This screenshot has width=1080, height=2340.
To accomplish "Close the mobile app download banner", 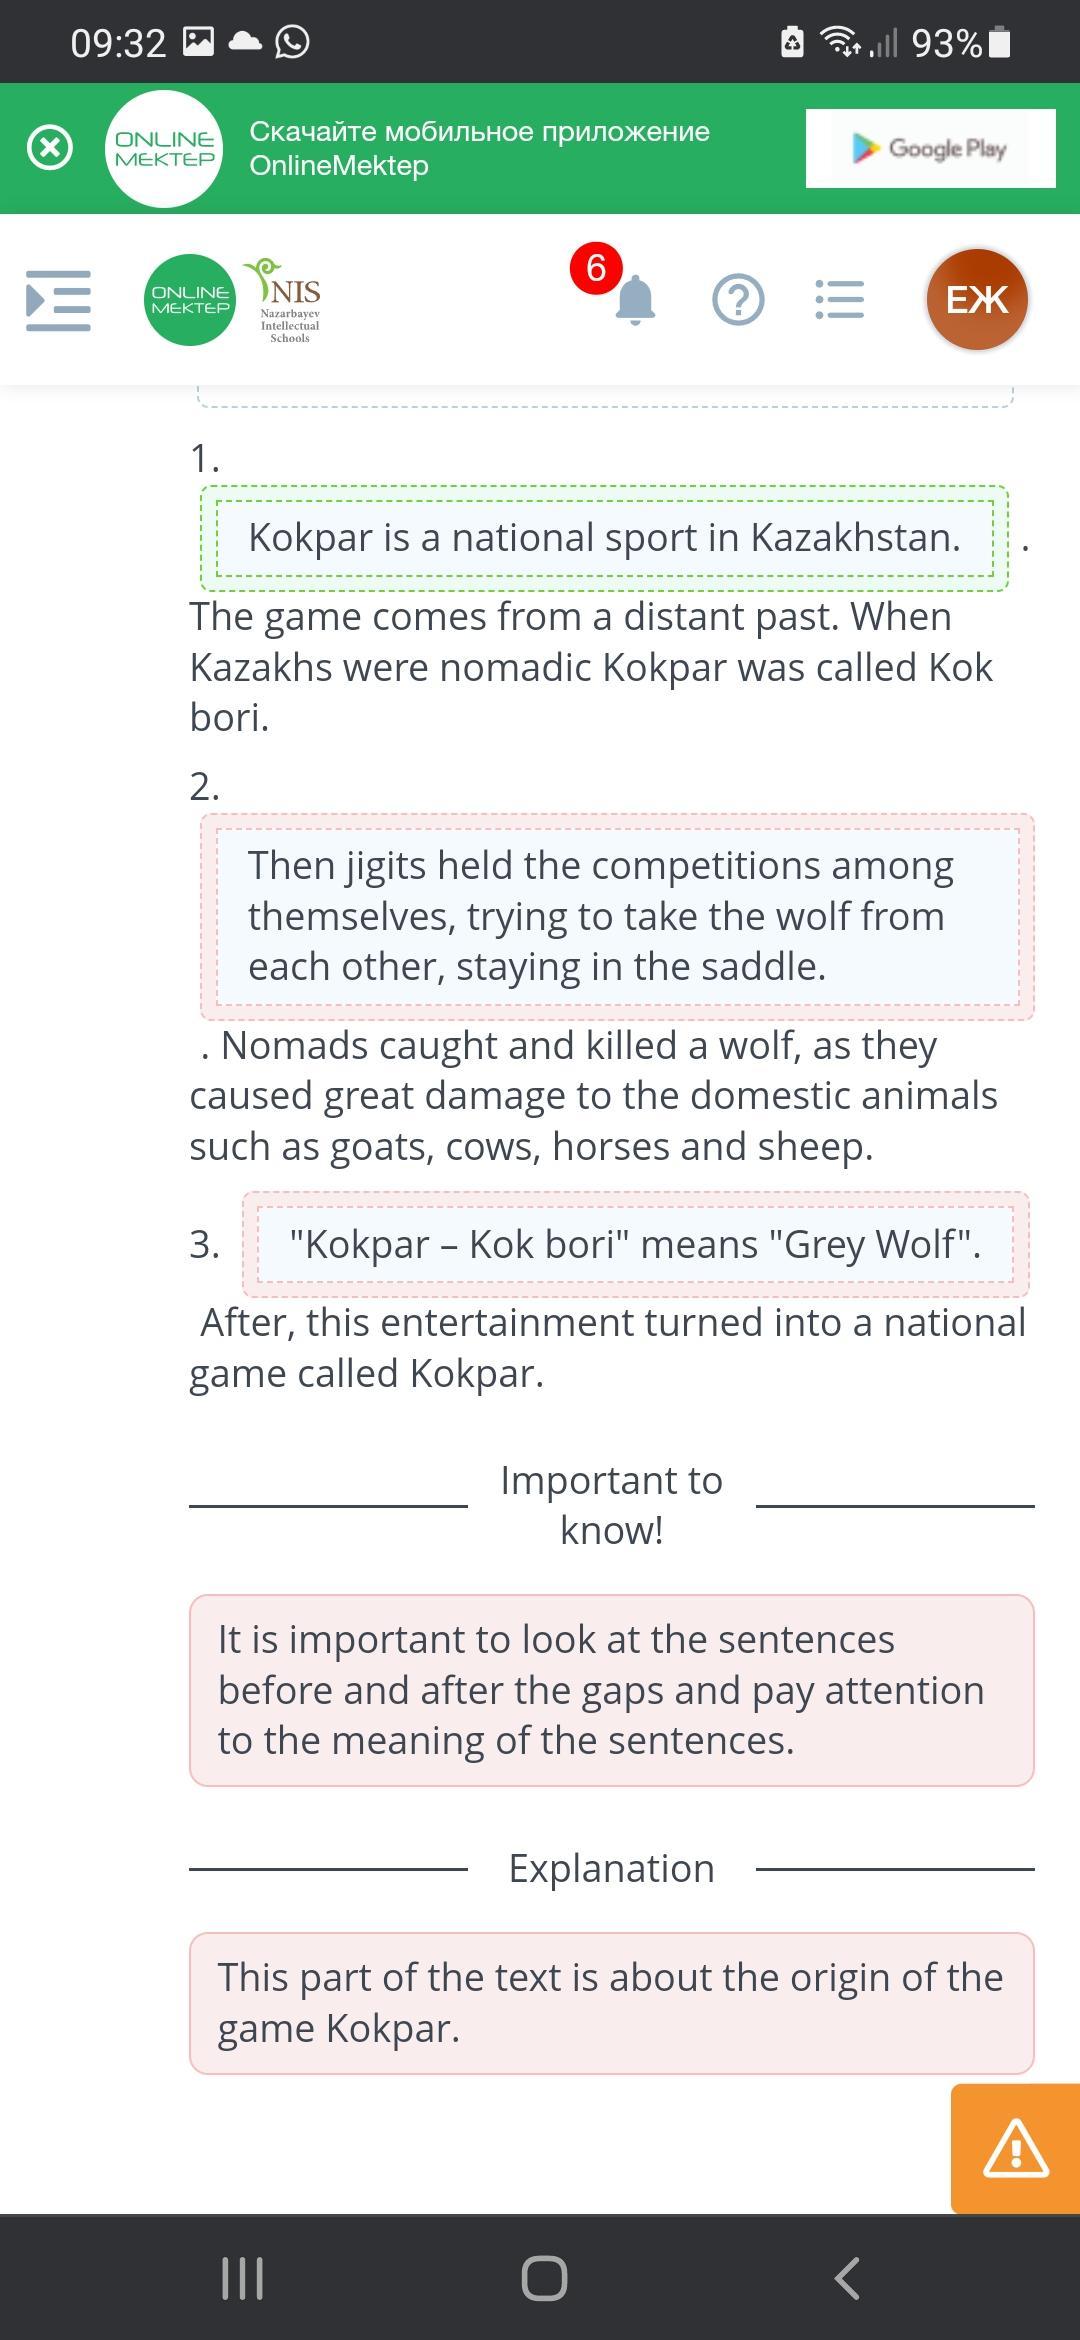I will click(49, 148).
